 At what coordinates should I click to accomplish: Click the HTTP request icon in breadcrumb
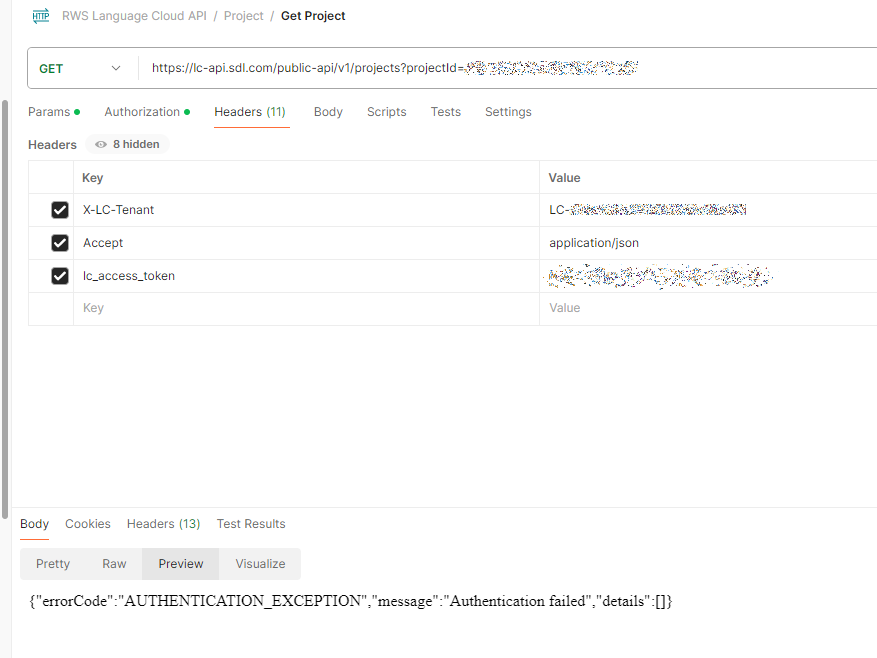[41, 16]
